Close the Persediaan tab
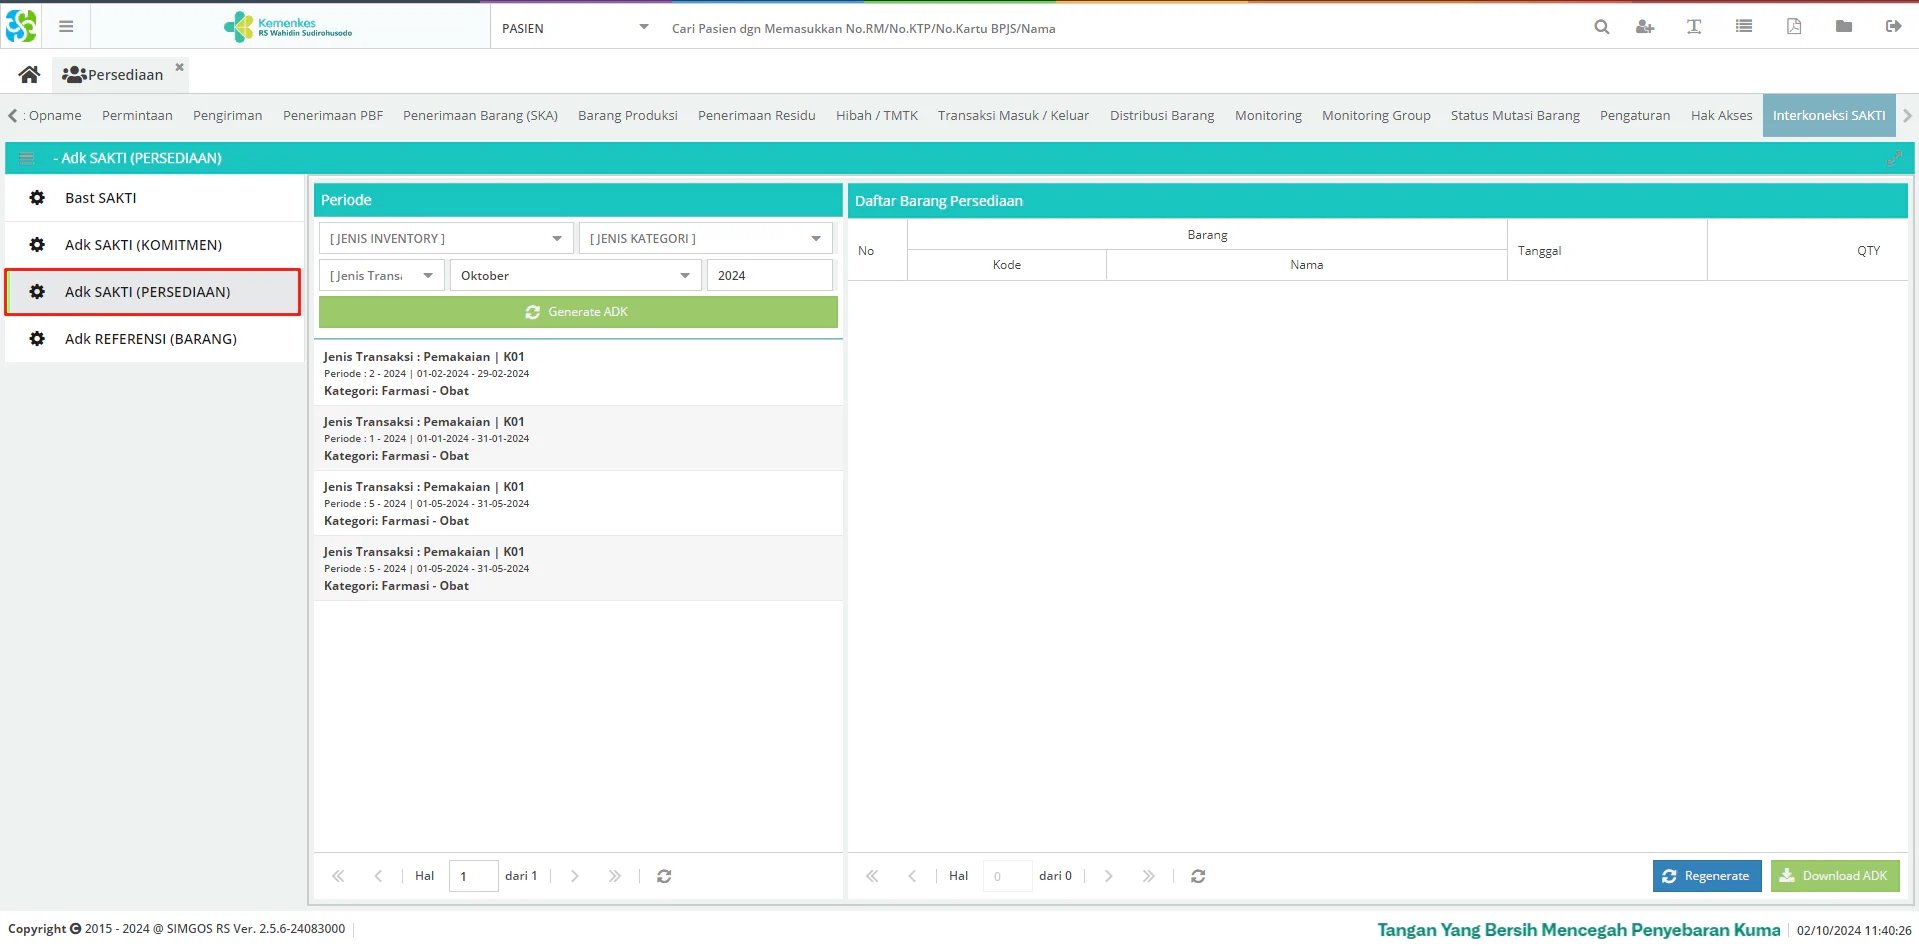Screen dimensions: 1919x946 point(180,67)
